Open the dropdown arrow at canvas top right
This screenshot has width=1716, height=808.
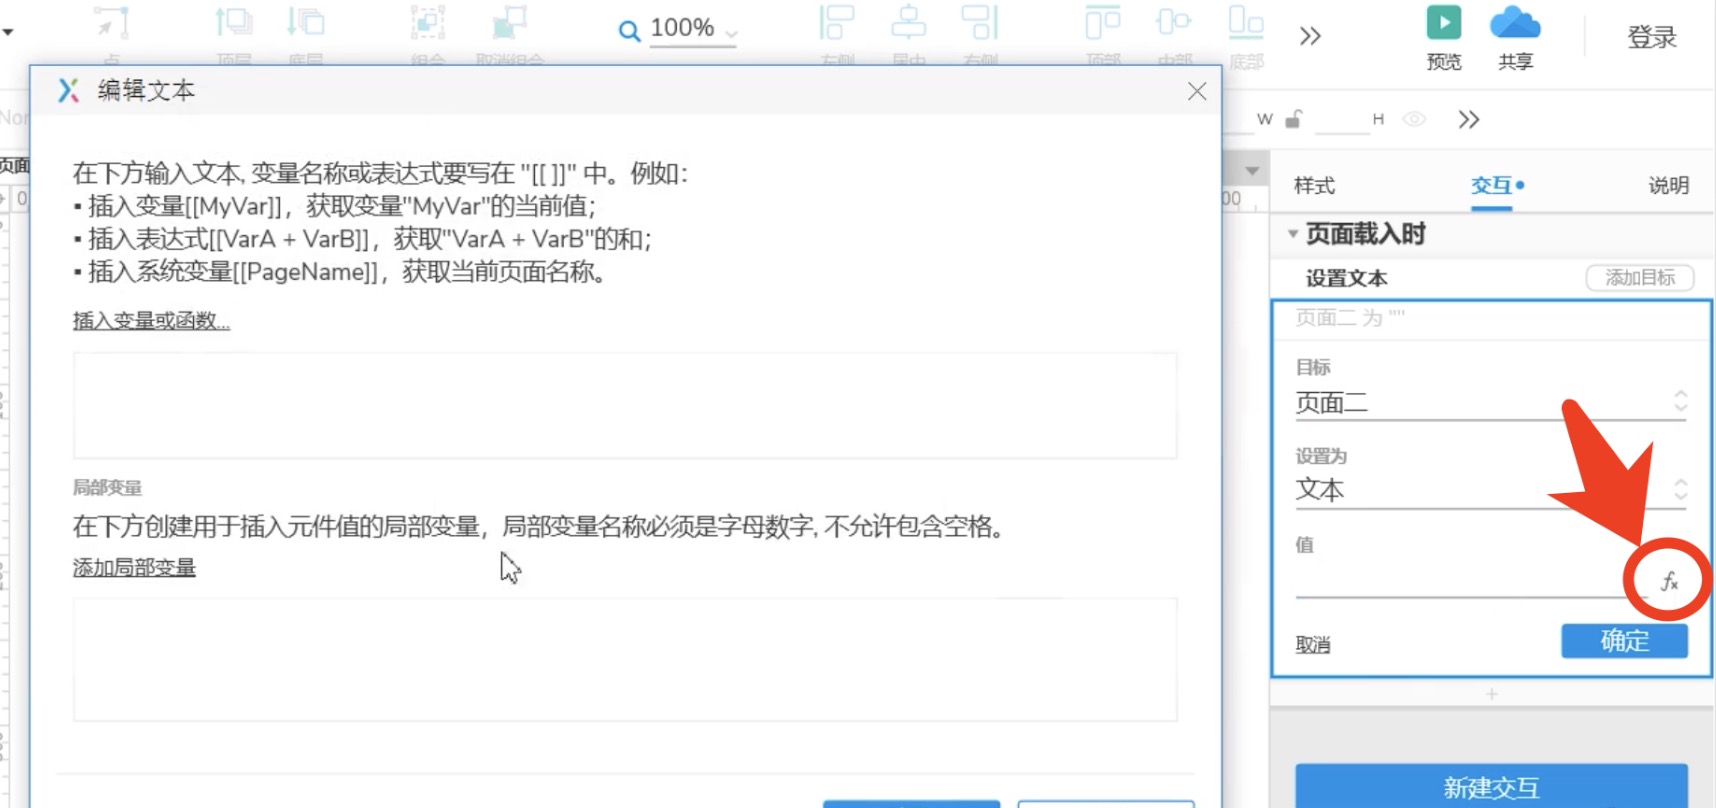point(1252,170)
